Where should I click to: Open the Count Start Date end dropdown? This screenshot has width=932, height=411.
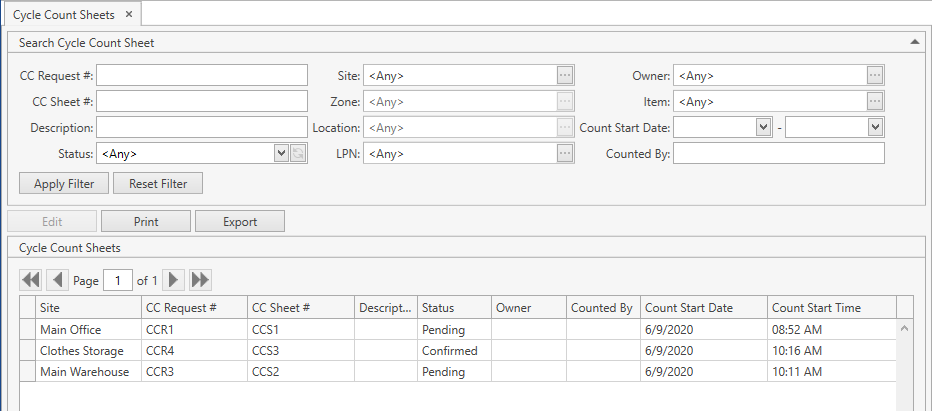click(875, 128)
